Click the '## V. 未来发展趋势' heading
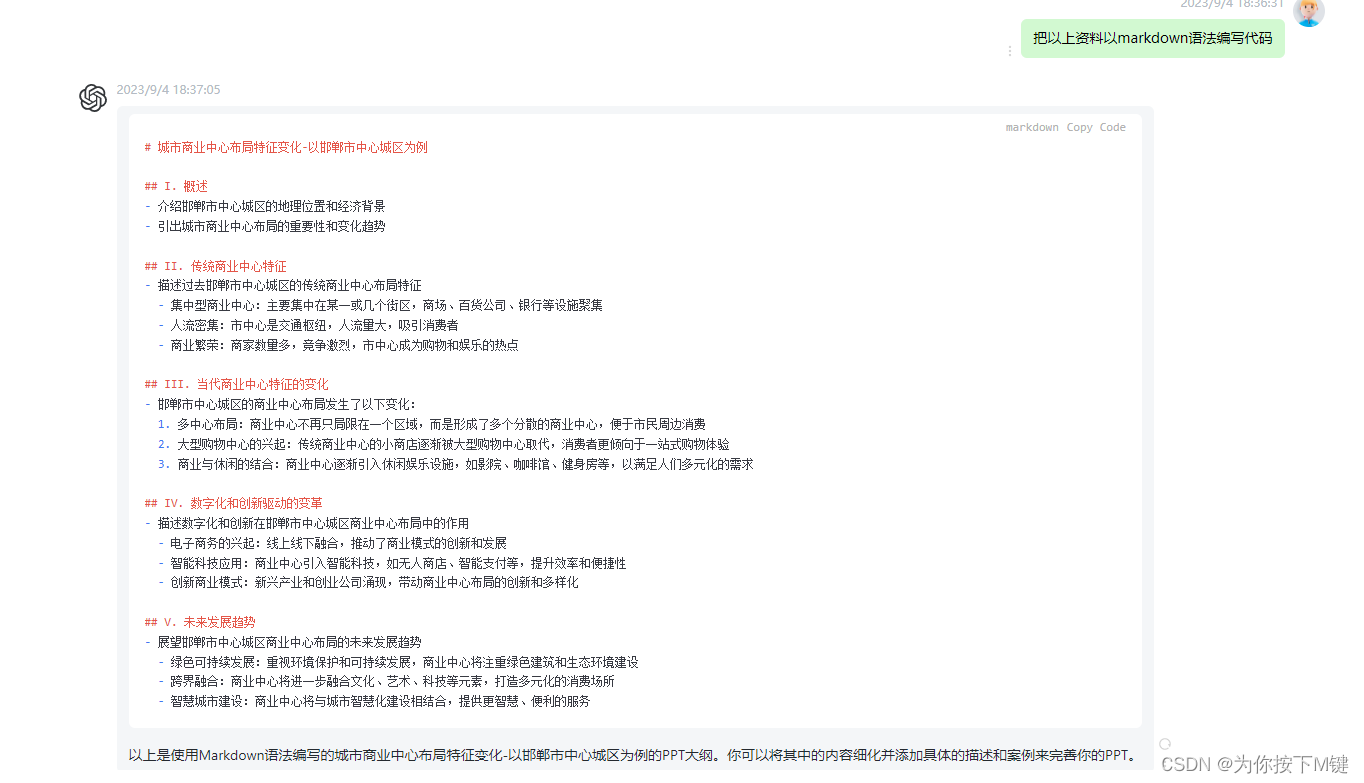 pos(200,622)
